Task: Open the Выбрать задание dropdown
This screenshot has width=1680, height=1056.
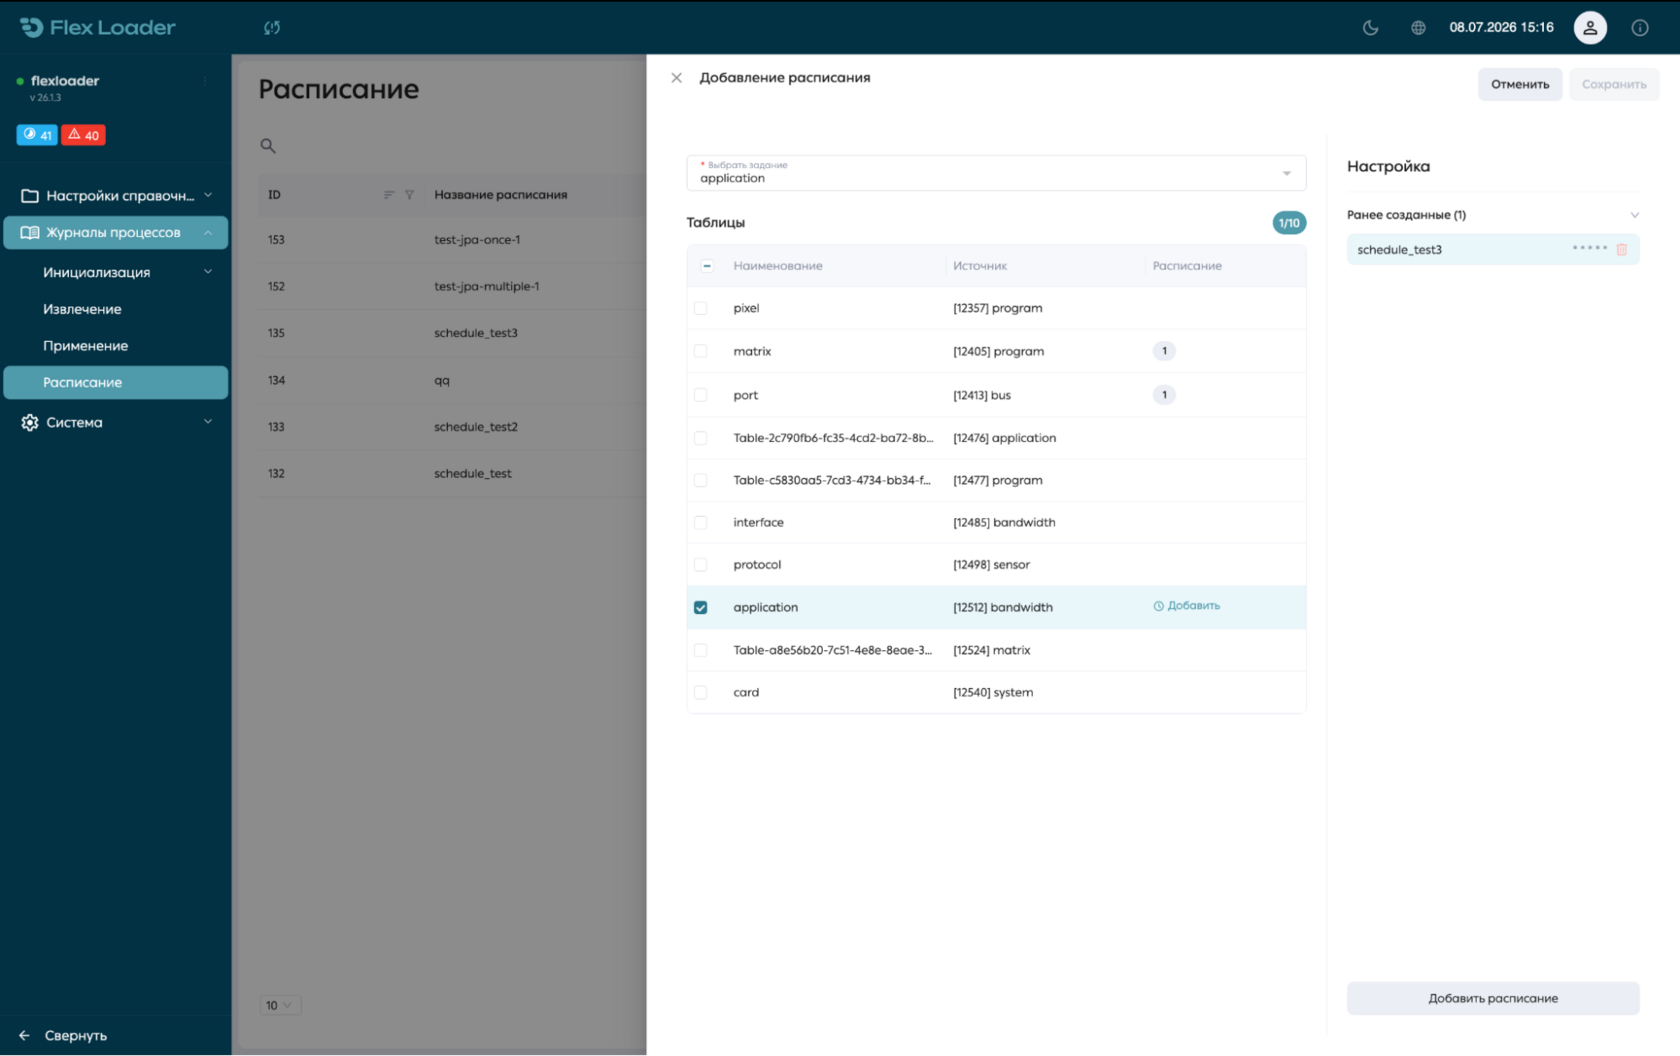Action: point(996,173)
